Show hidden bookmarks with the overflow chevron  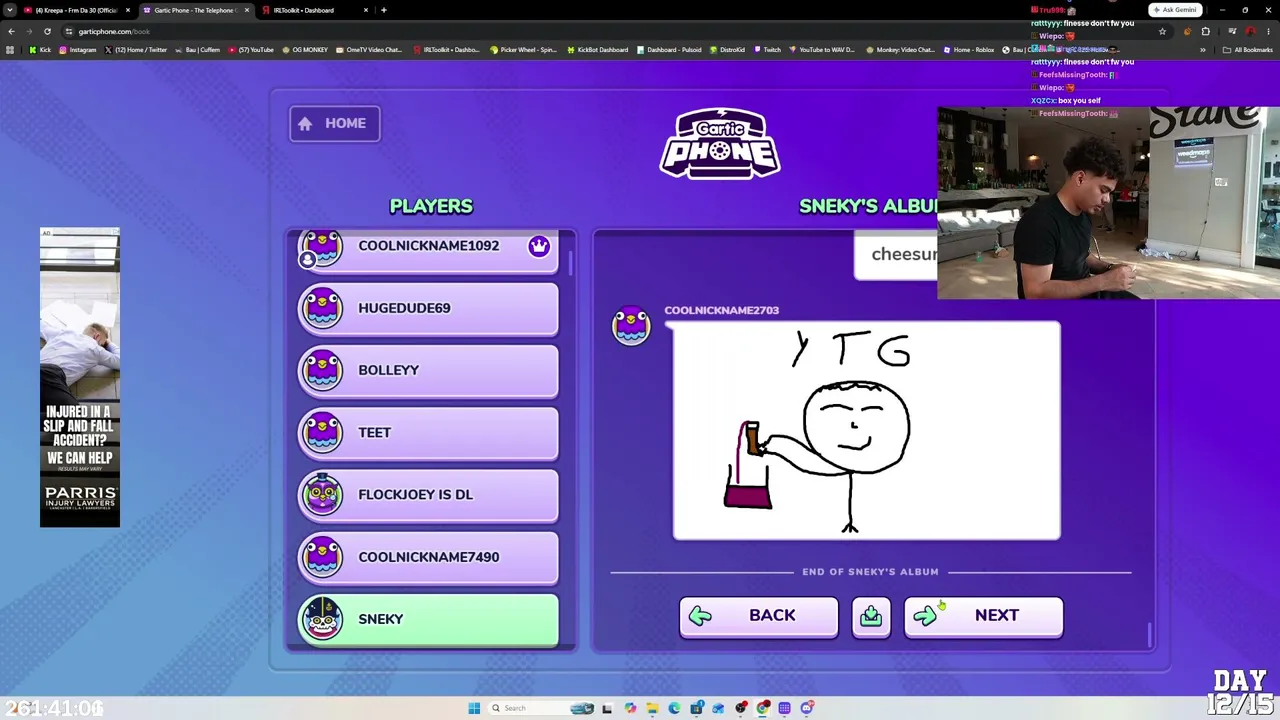1203,50
